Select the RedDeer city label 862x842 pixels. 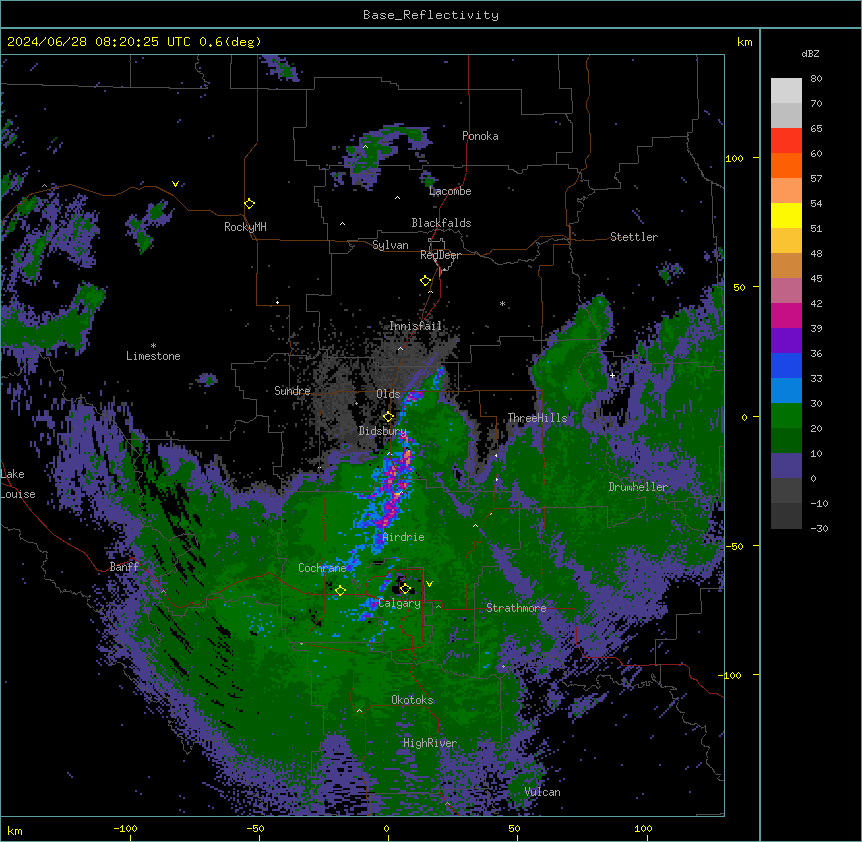coord(440,255)
